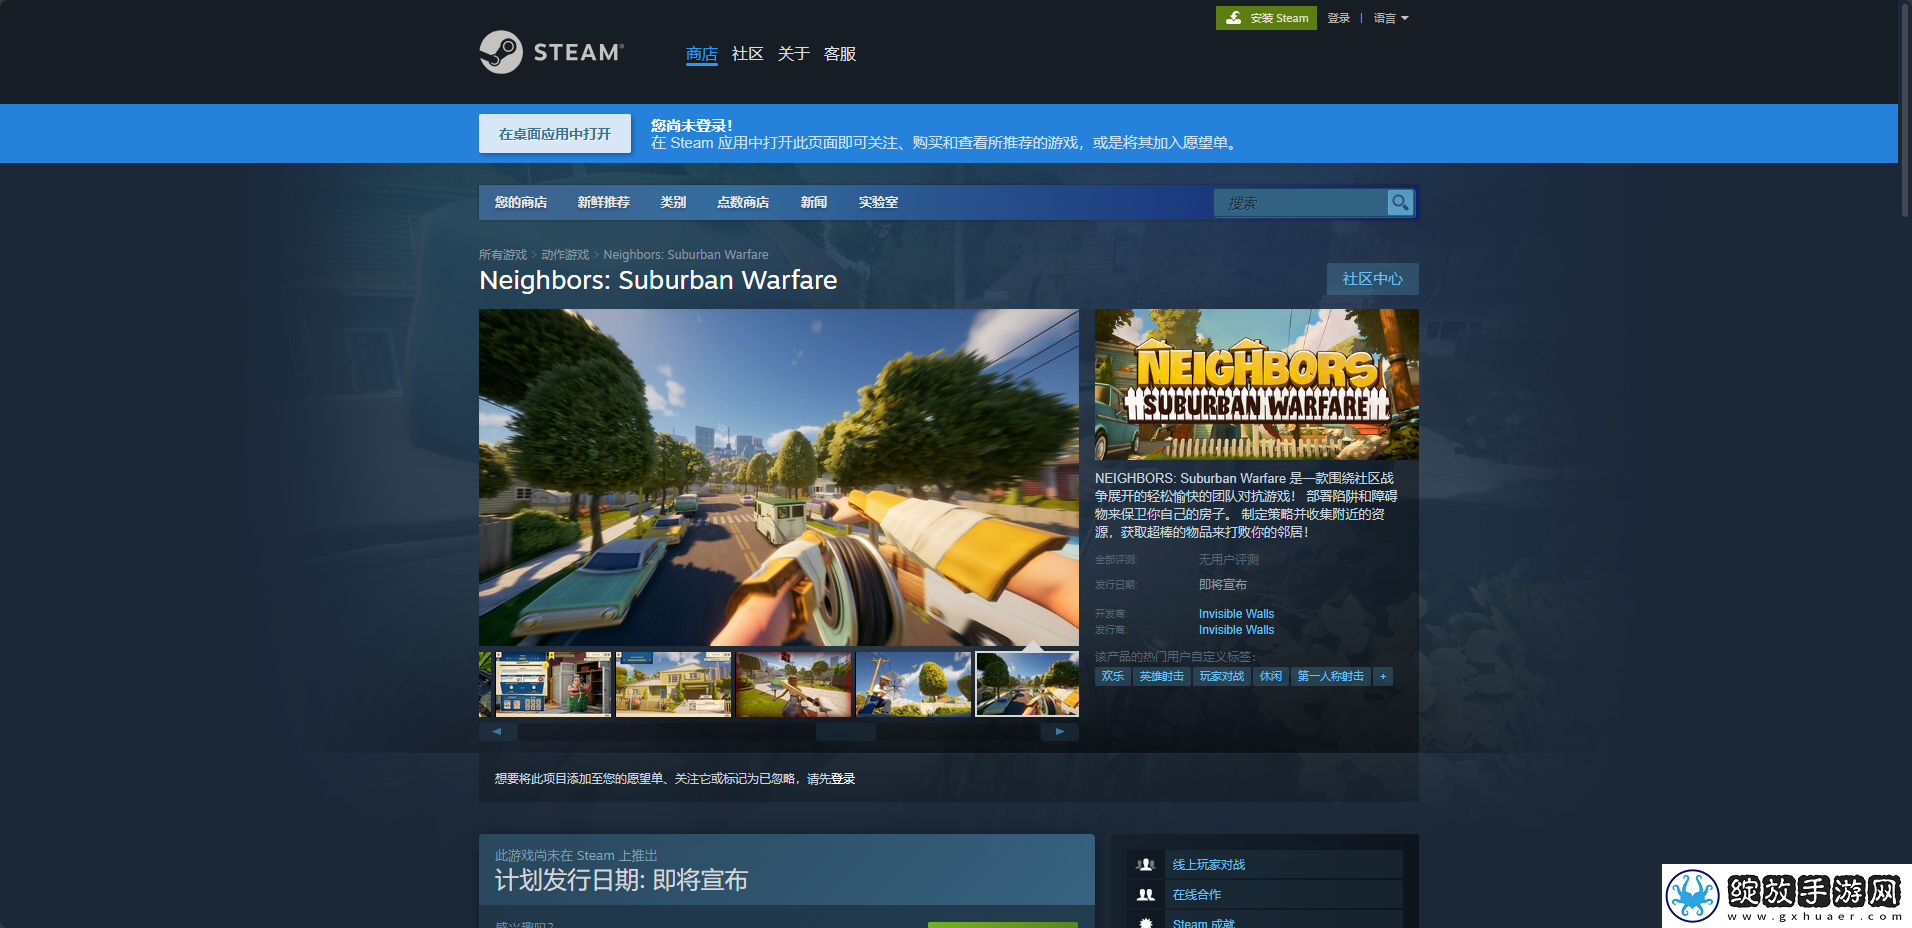Click 在桌面应用中打开 button
The height and width of the screenshot is (928, 1912).
(x=555, y=134)
